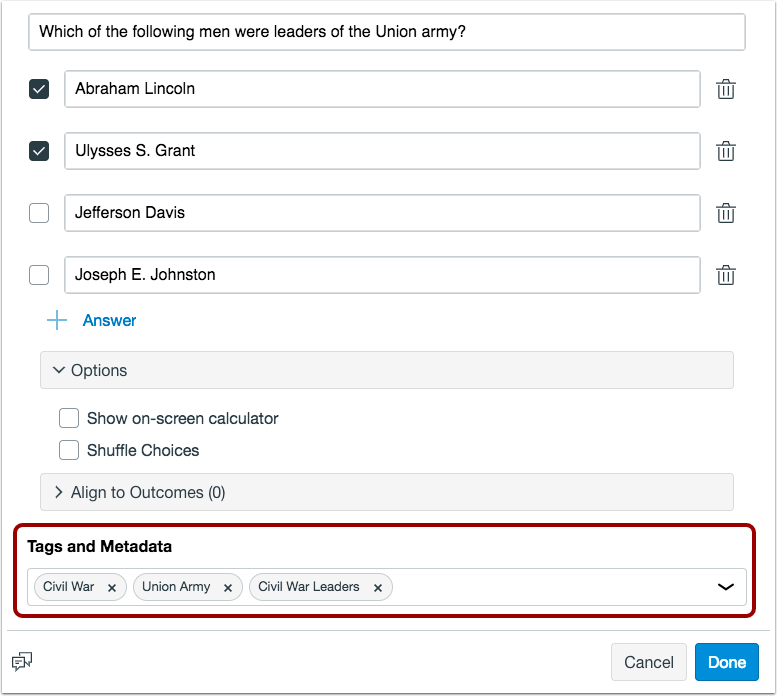Click the Answer link
Viewport: 777px width, 696px height.
[x=109, y=321]
